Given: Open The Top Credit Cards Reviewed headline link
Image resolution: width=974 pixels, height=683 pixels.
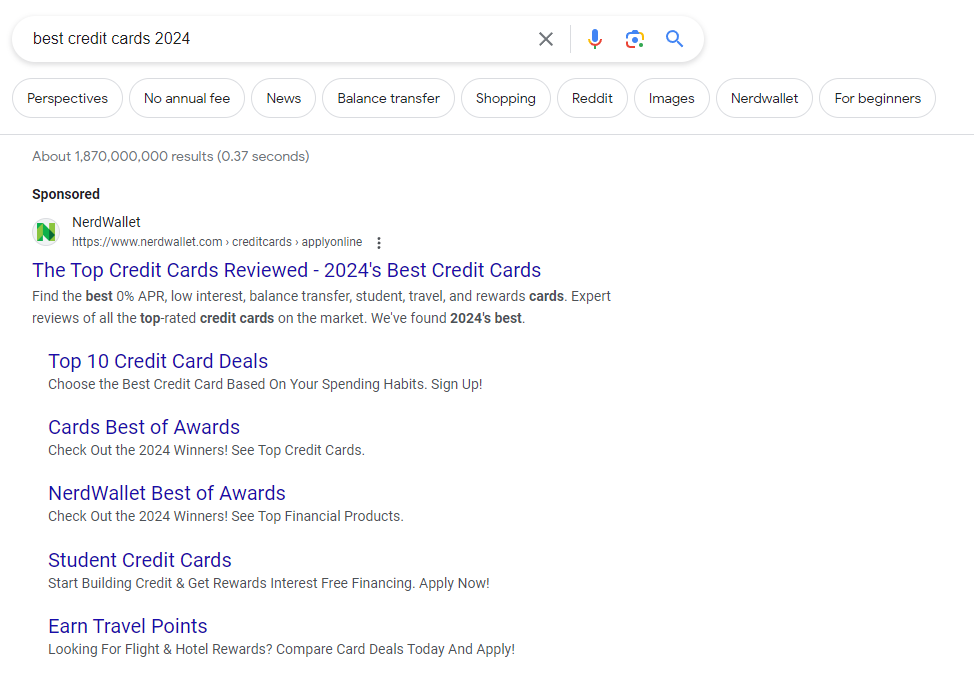Looking at the screenshot, I should pos(286,270).
